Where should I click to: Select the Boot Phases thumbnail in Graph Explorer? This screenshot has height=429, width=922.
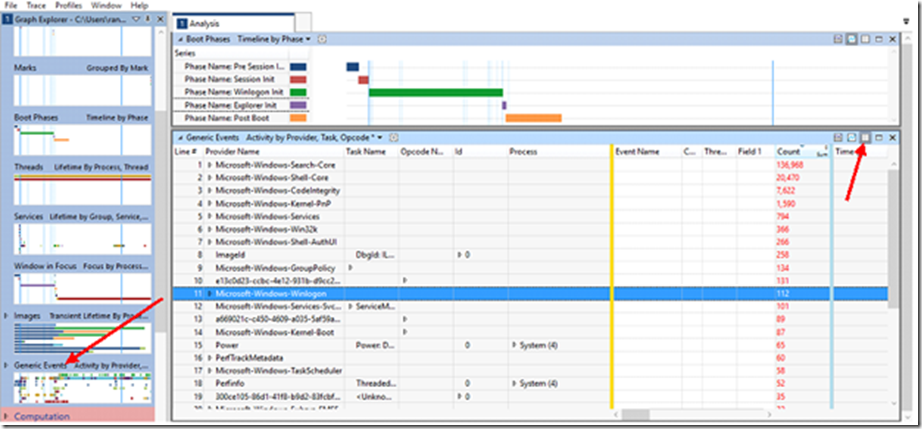(82, 140)
